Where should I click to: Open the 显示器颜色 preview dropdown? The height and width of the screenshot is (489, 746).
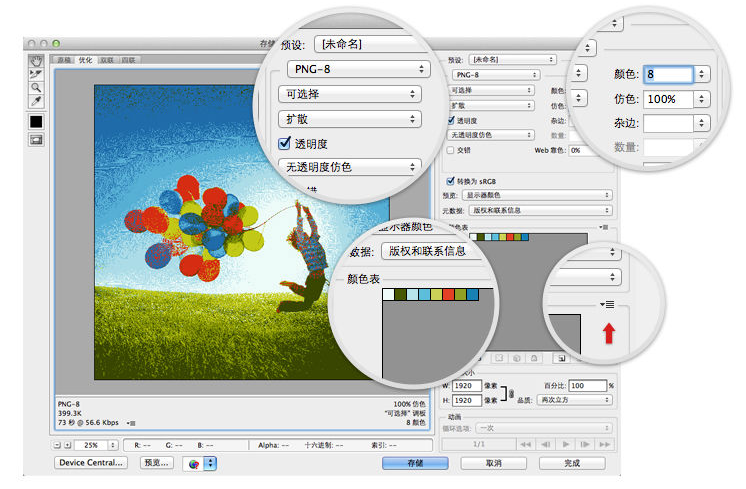pyautogui.click(x=537, y=195)
